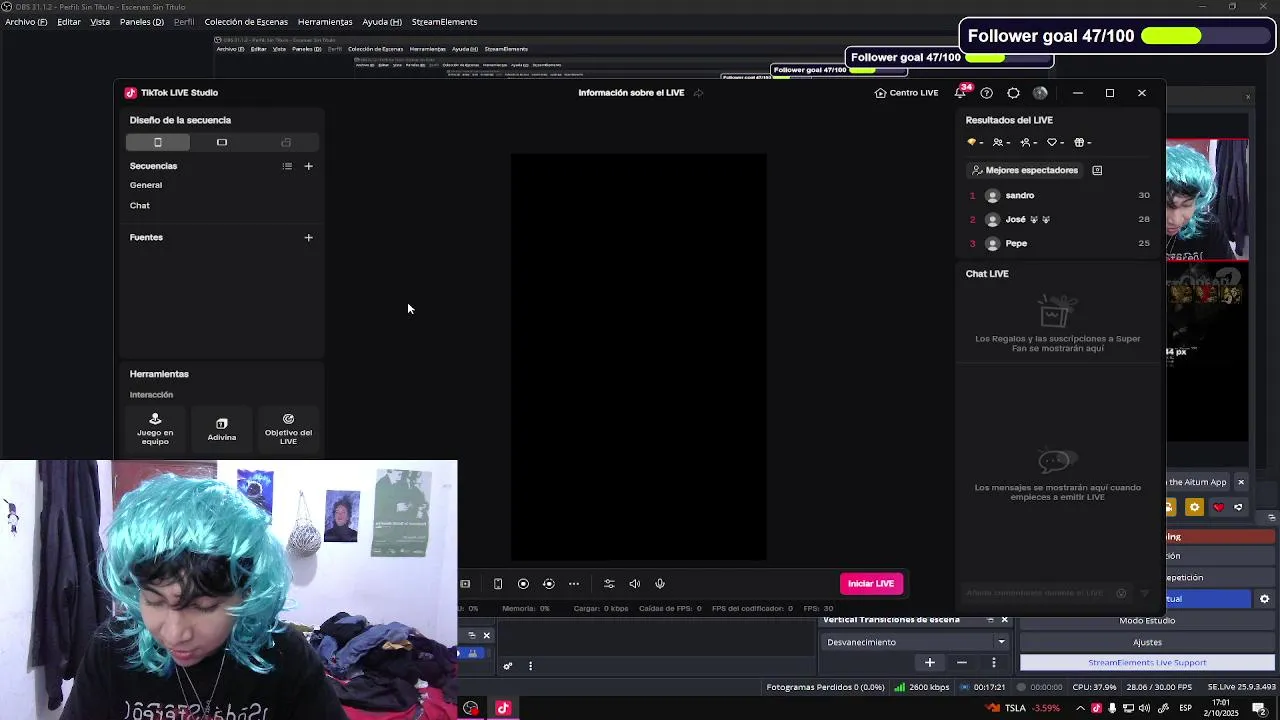Click the diamonds stat icon
Viewport: 1280px width, 720px height.
click(974, 142)
